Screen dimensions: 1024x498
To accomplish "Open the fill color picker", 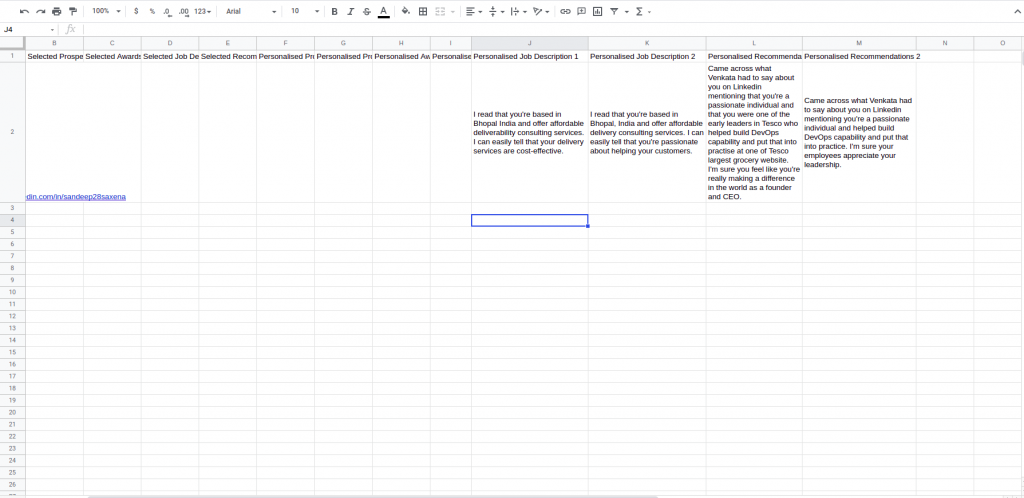I will point(406,11).
